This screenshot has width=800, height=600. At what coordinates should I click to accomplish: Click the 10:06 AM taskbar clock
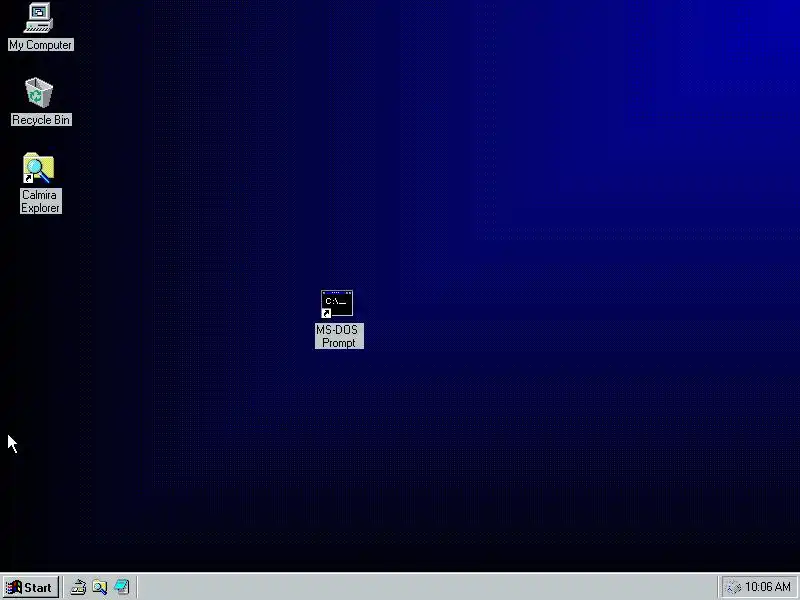768,587
